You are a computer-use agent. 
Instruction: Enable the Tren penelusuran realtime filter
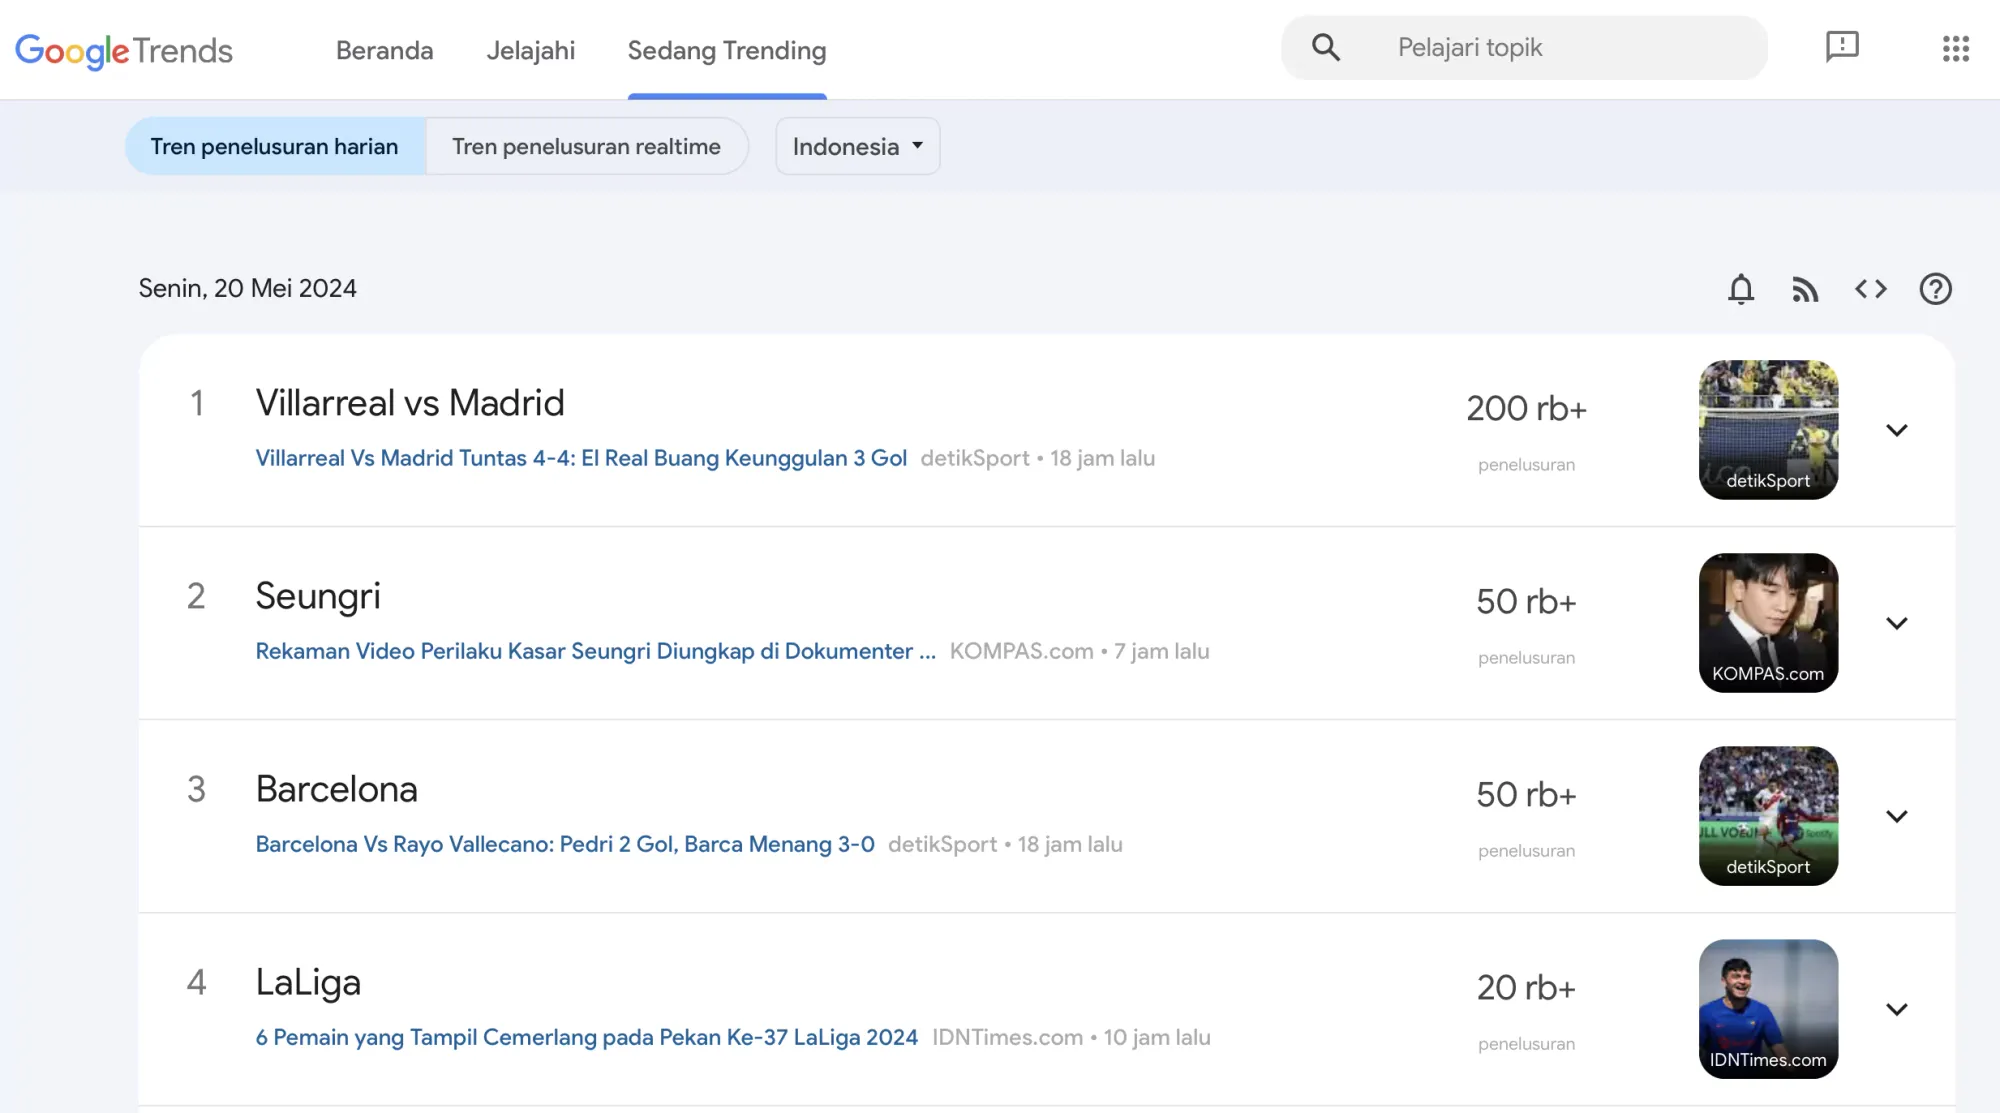pos(586,146)
